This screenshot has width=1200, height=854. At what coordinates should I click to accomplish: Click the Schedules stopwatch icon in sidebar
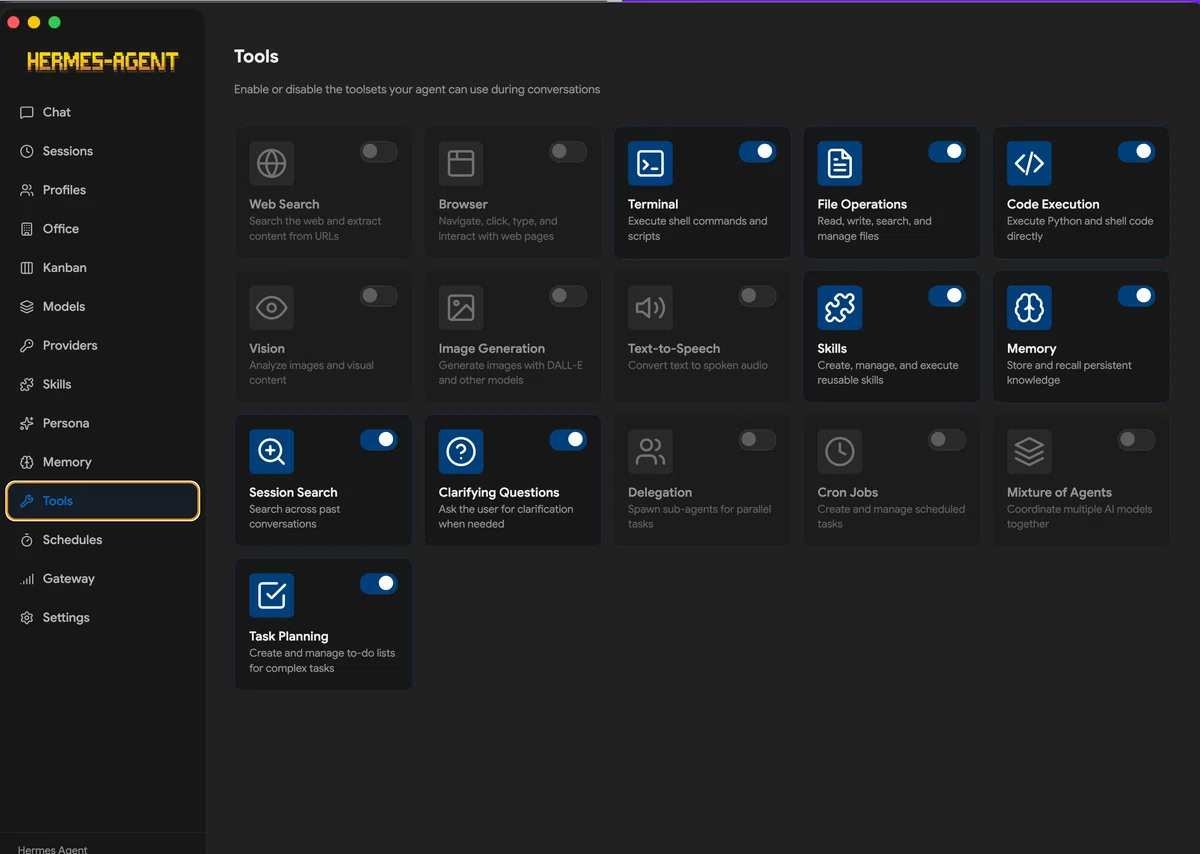point(27,540)
